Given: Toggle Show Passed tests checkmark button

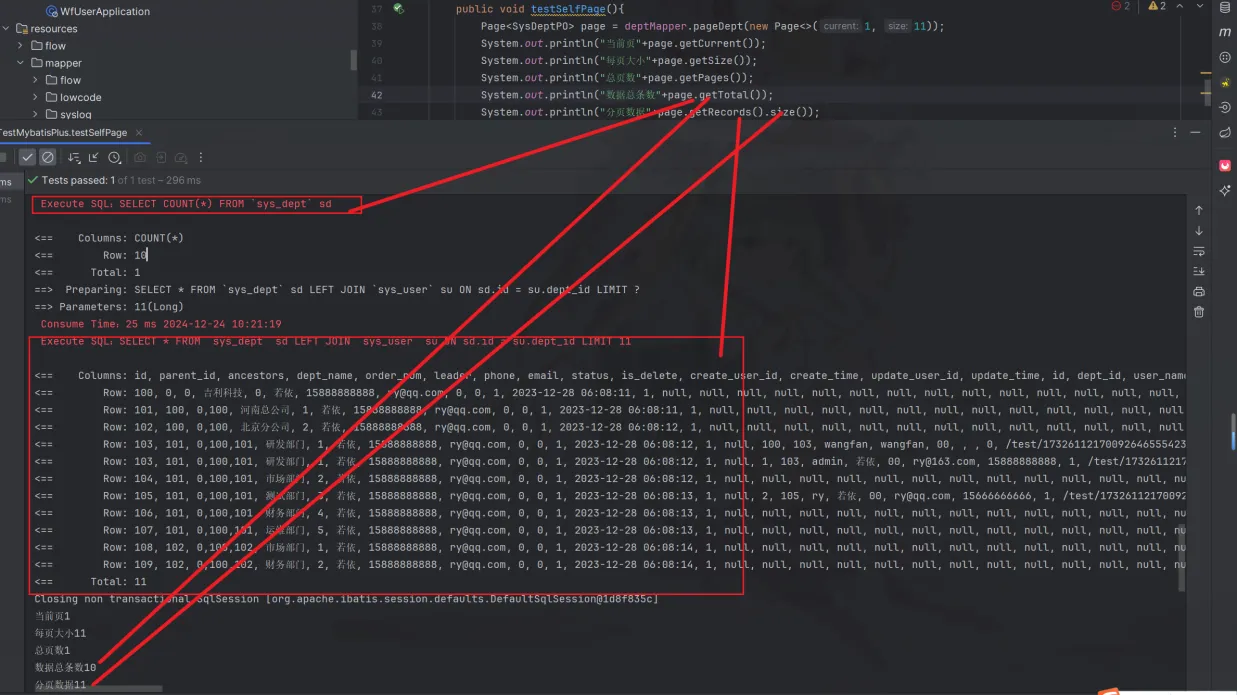Looking at the screenshot, I should pos(27,157).
